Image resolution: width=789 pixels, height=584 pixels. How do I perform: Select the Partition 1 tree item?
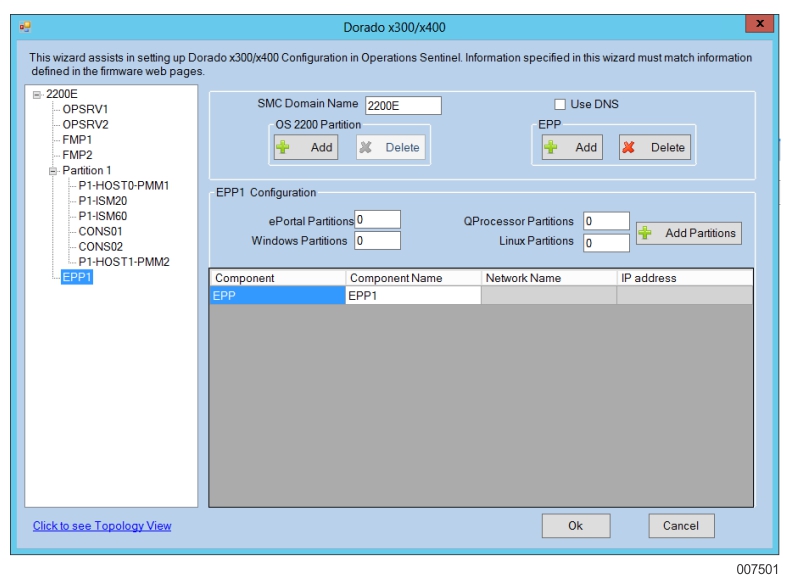[x=87, y=170]
